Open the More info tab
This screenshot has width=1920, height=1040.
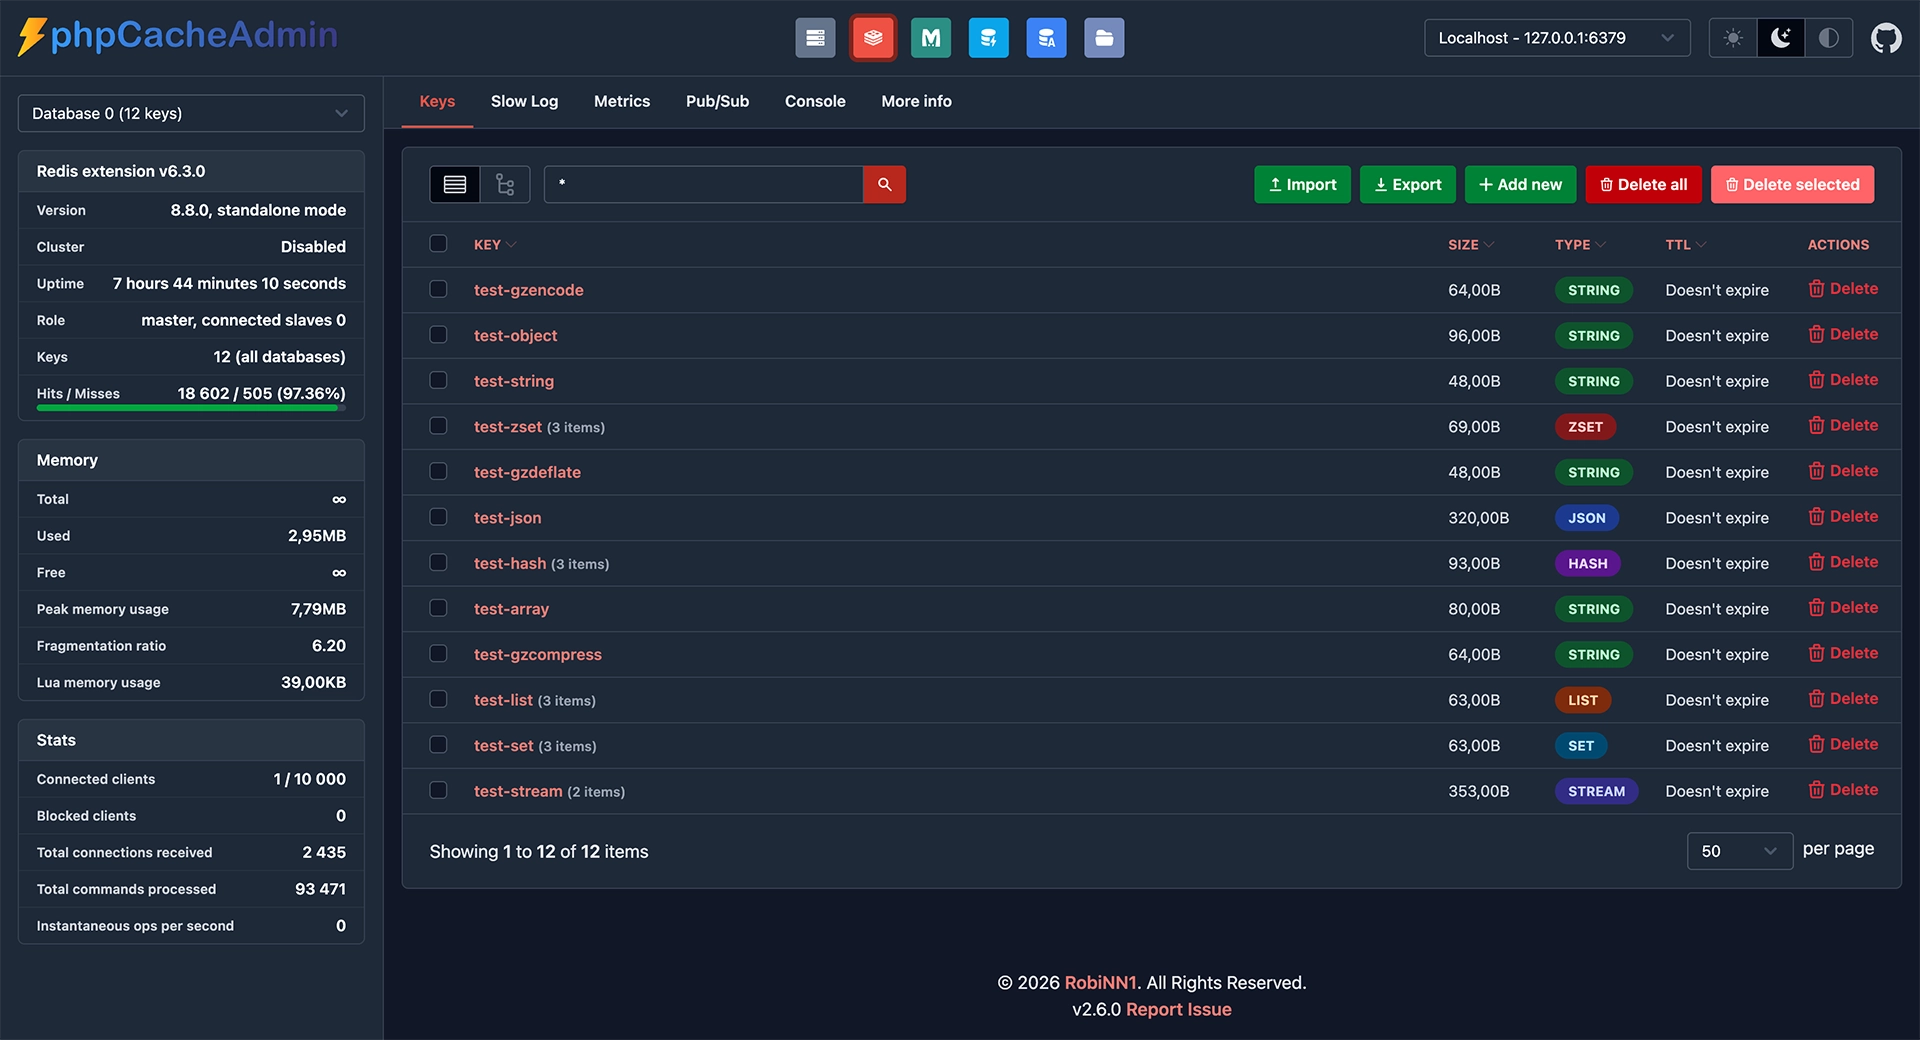point(916,101)
